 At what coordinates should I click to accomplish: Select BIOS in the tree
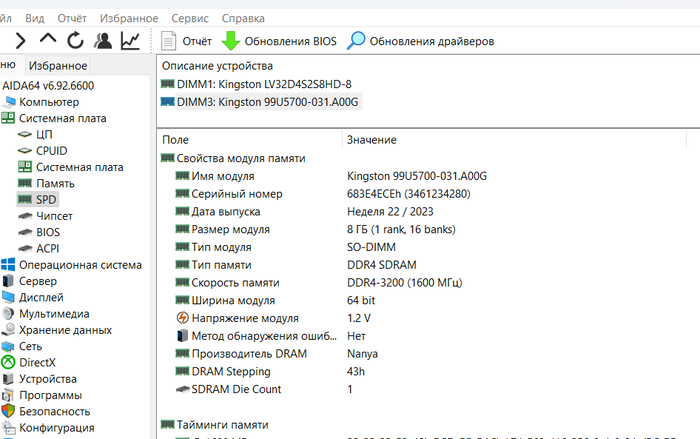[48, 232]
